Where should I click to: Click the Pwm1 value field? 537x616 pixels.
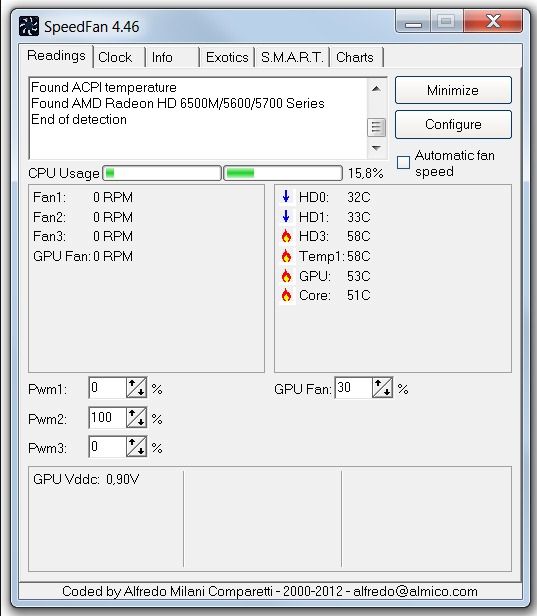(107, 388)
